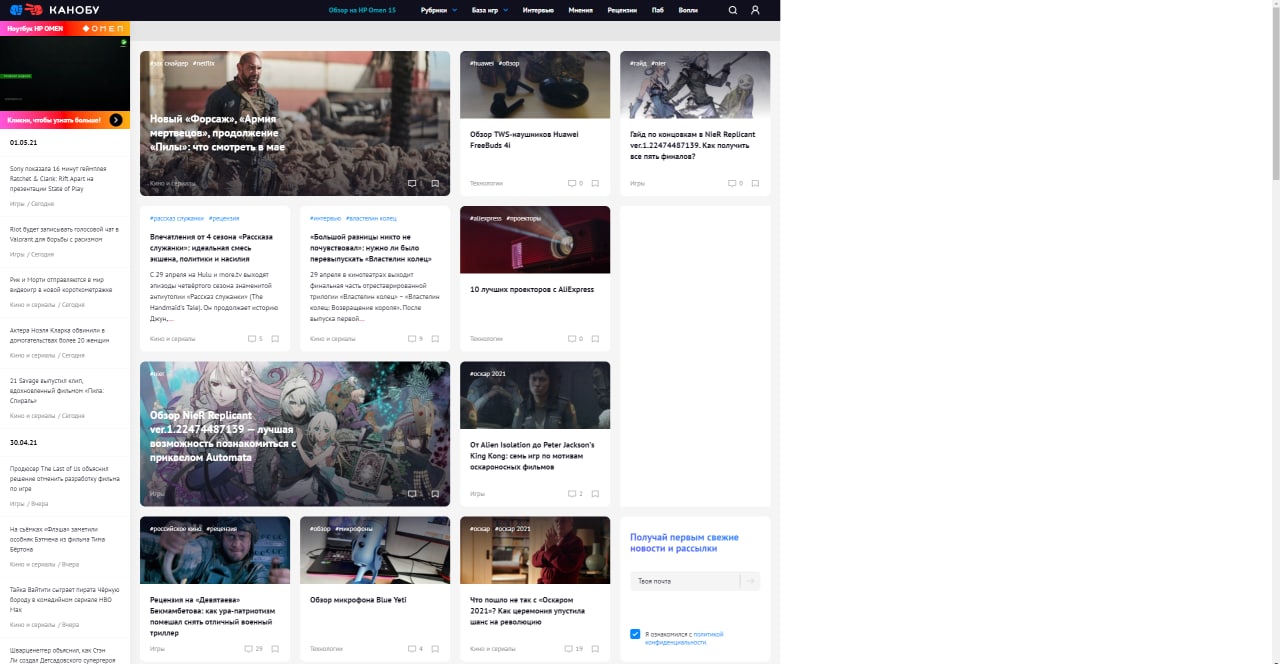1280x664 pixels.
Task: Bookmark the 10 лучших проекторов card
Action: click(595, 338)
